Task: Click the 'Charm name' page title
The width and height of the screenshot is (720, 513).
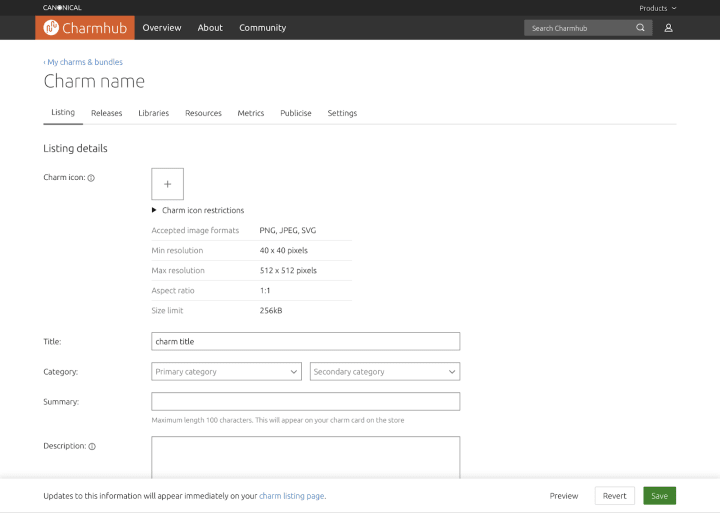Action: 94,81
